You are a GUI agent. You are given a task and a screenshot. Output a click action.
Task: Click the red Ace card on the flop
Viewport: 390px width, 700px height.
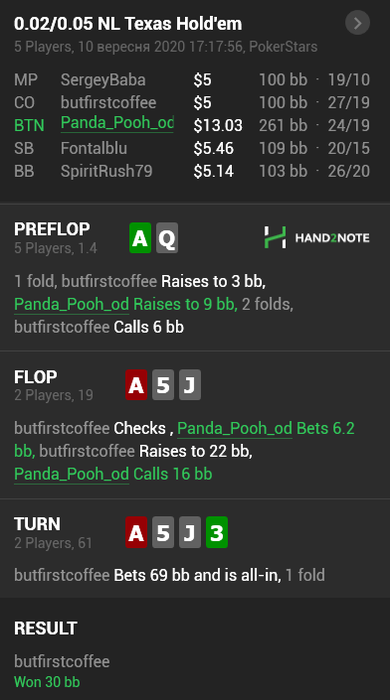pyautogui.click(x=136, y=384)
